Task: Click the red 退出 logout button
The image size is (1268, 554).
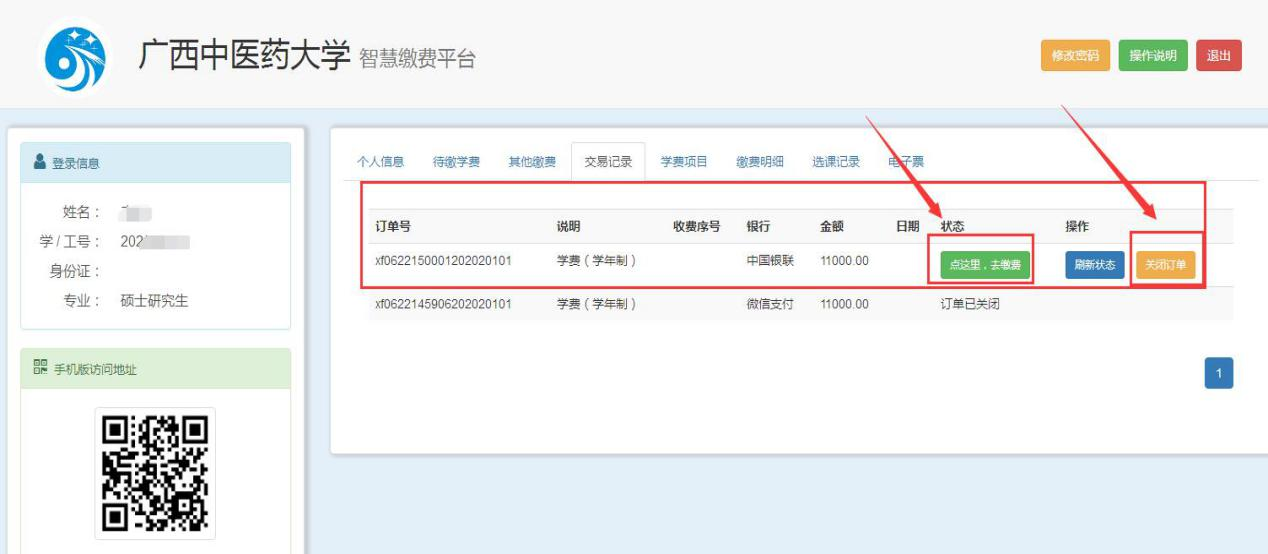Action: tap(1218, 56)
